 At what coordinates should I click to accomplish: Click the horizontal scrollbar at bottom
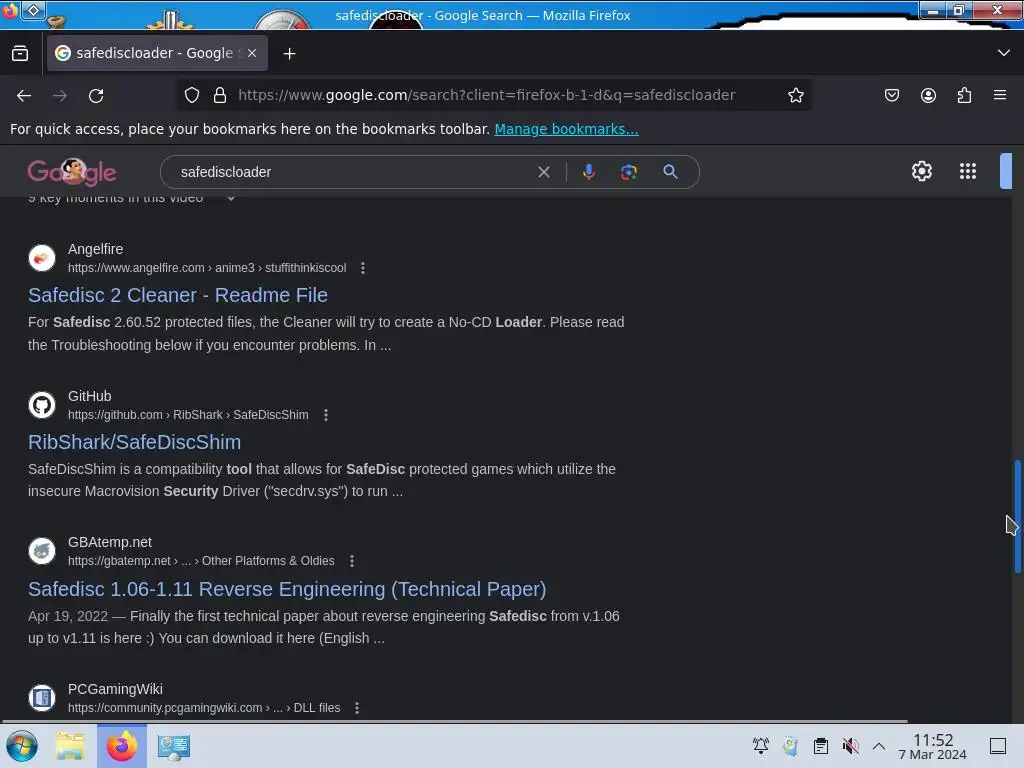(x=454, y=722)
